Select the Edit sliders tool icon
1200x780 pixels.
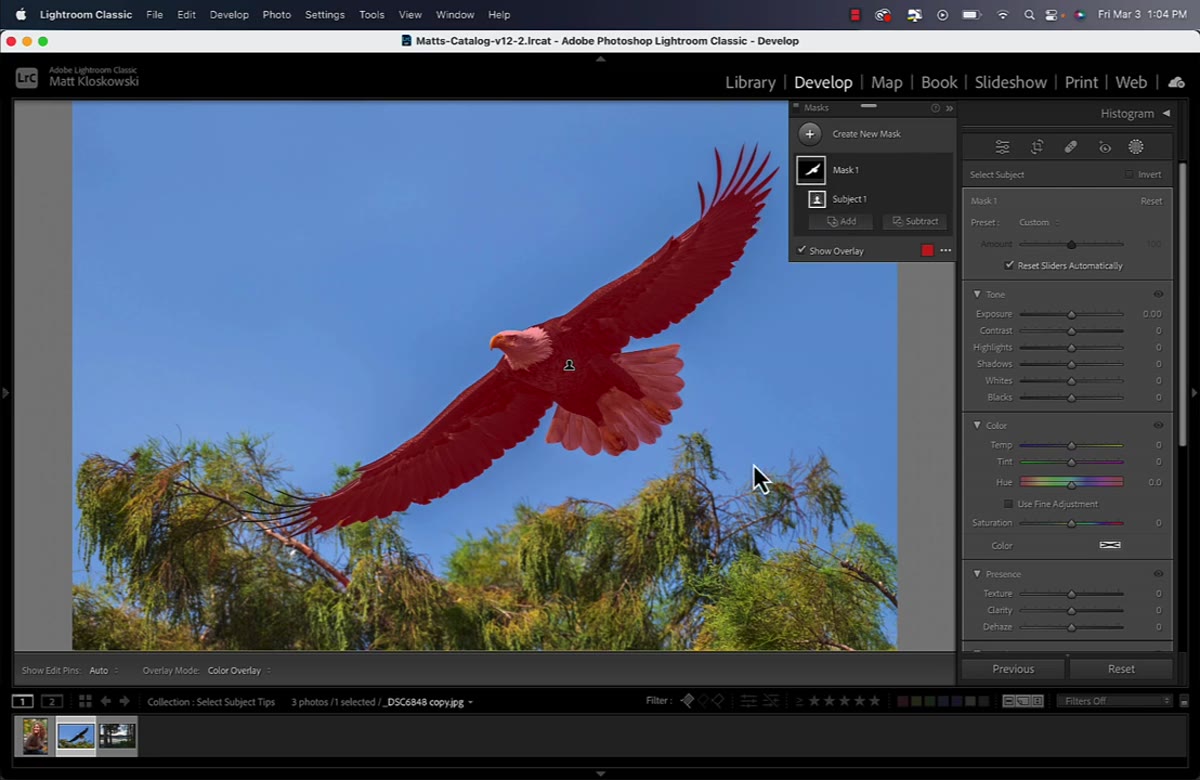(1002, 147)
